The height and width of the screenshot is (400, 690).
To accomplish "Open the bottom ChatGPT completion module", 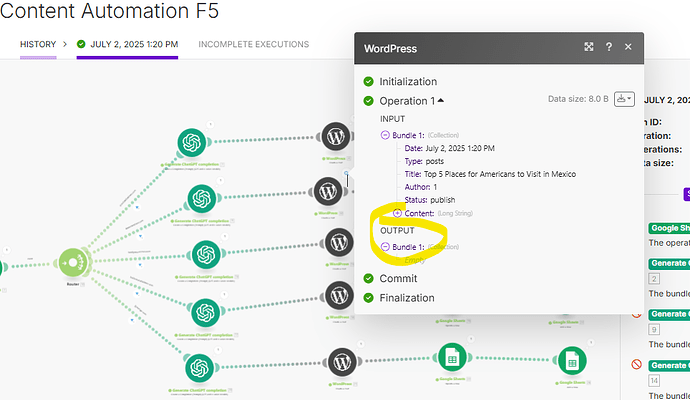I will [x=199, y=368].
